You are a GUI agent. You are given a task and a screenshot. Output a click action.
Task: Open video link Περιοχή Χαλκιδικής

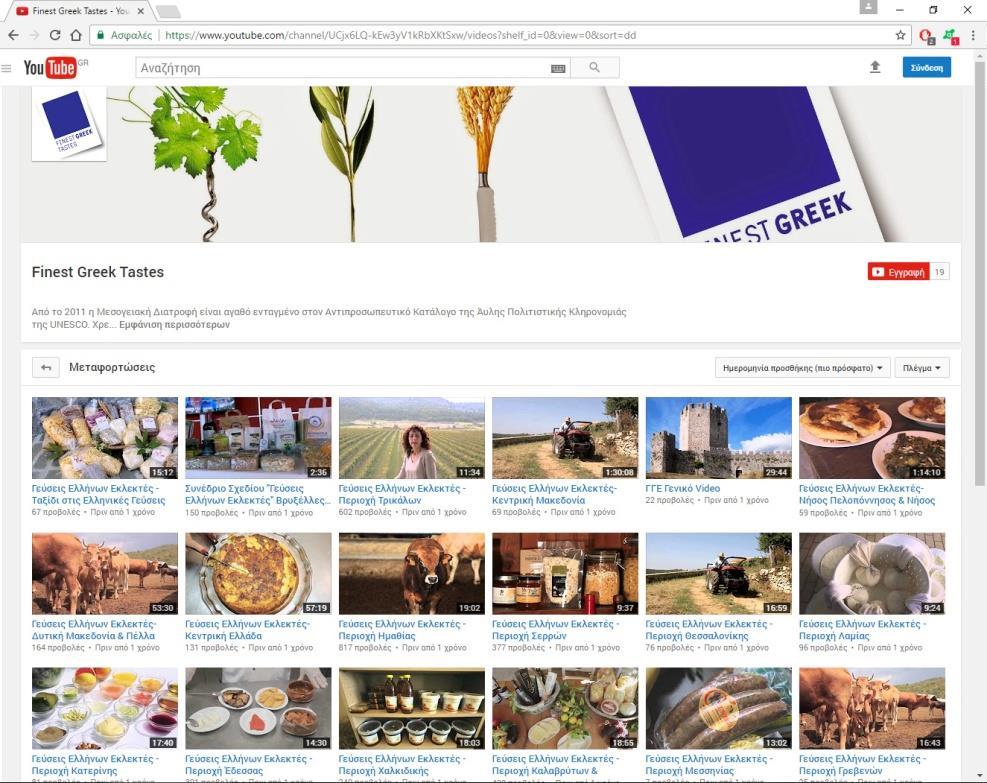(x=402, y=765)
